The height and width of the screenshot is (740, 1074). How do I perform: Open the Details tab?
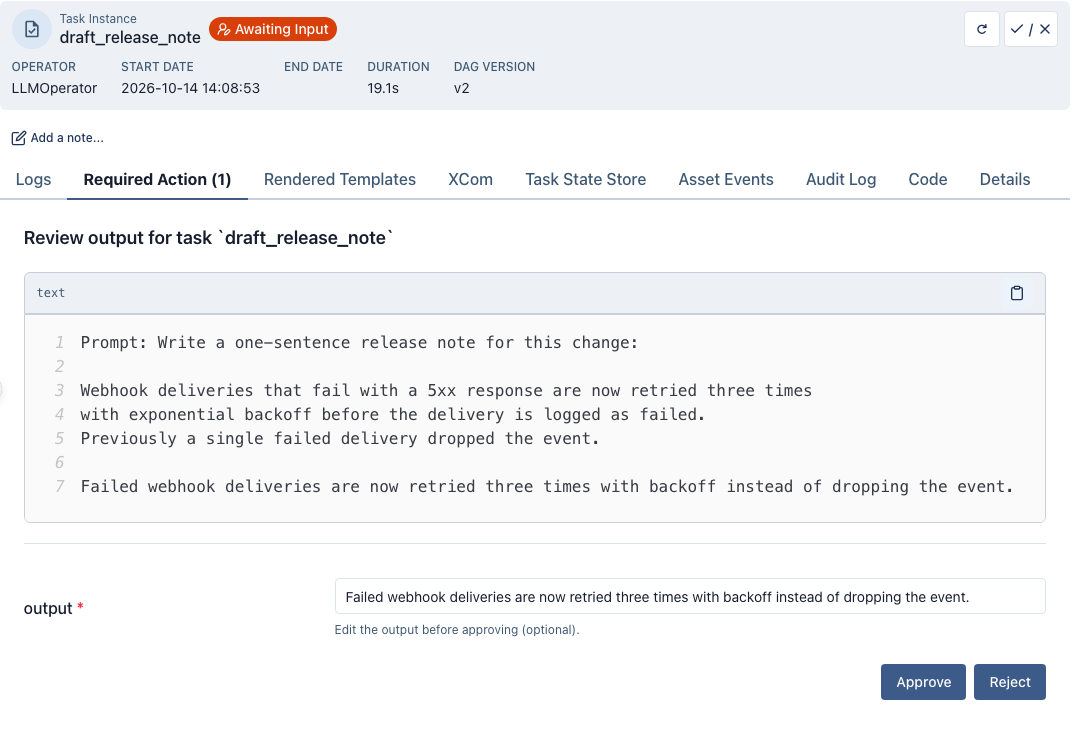tap(1005, 180)
